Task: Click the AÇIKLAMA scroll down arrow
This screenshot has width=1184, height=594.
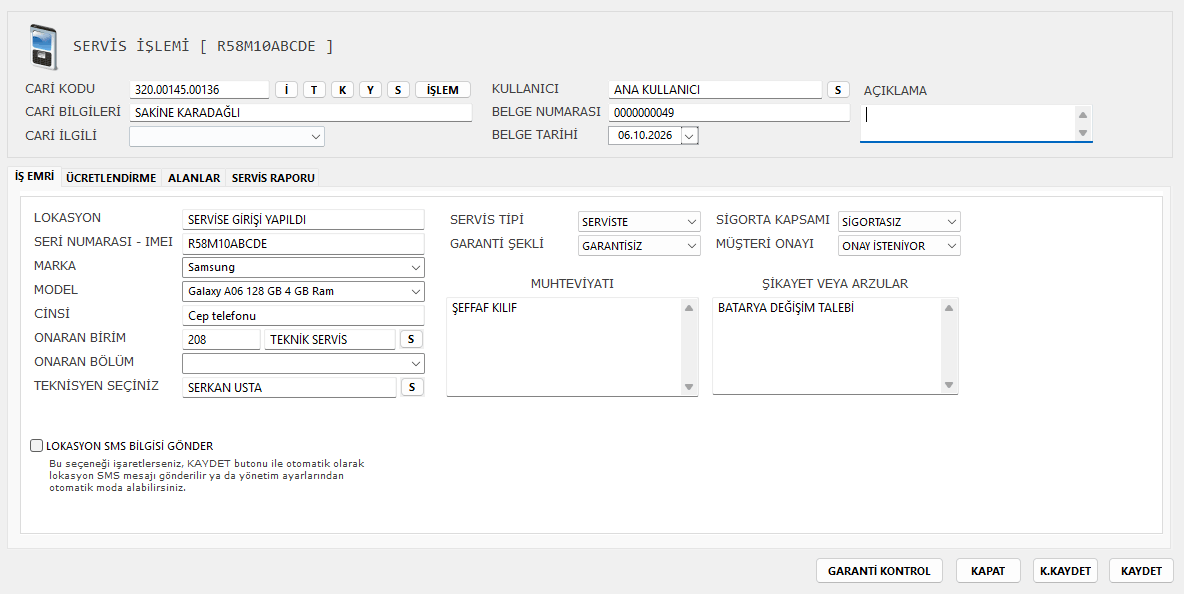Action: click(1083, 133)
